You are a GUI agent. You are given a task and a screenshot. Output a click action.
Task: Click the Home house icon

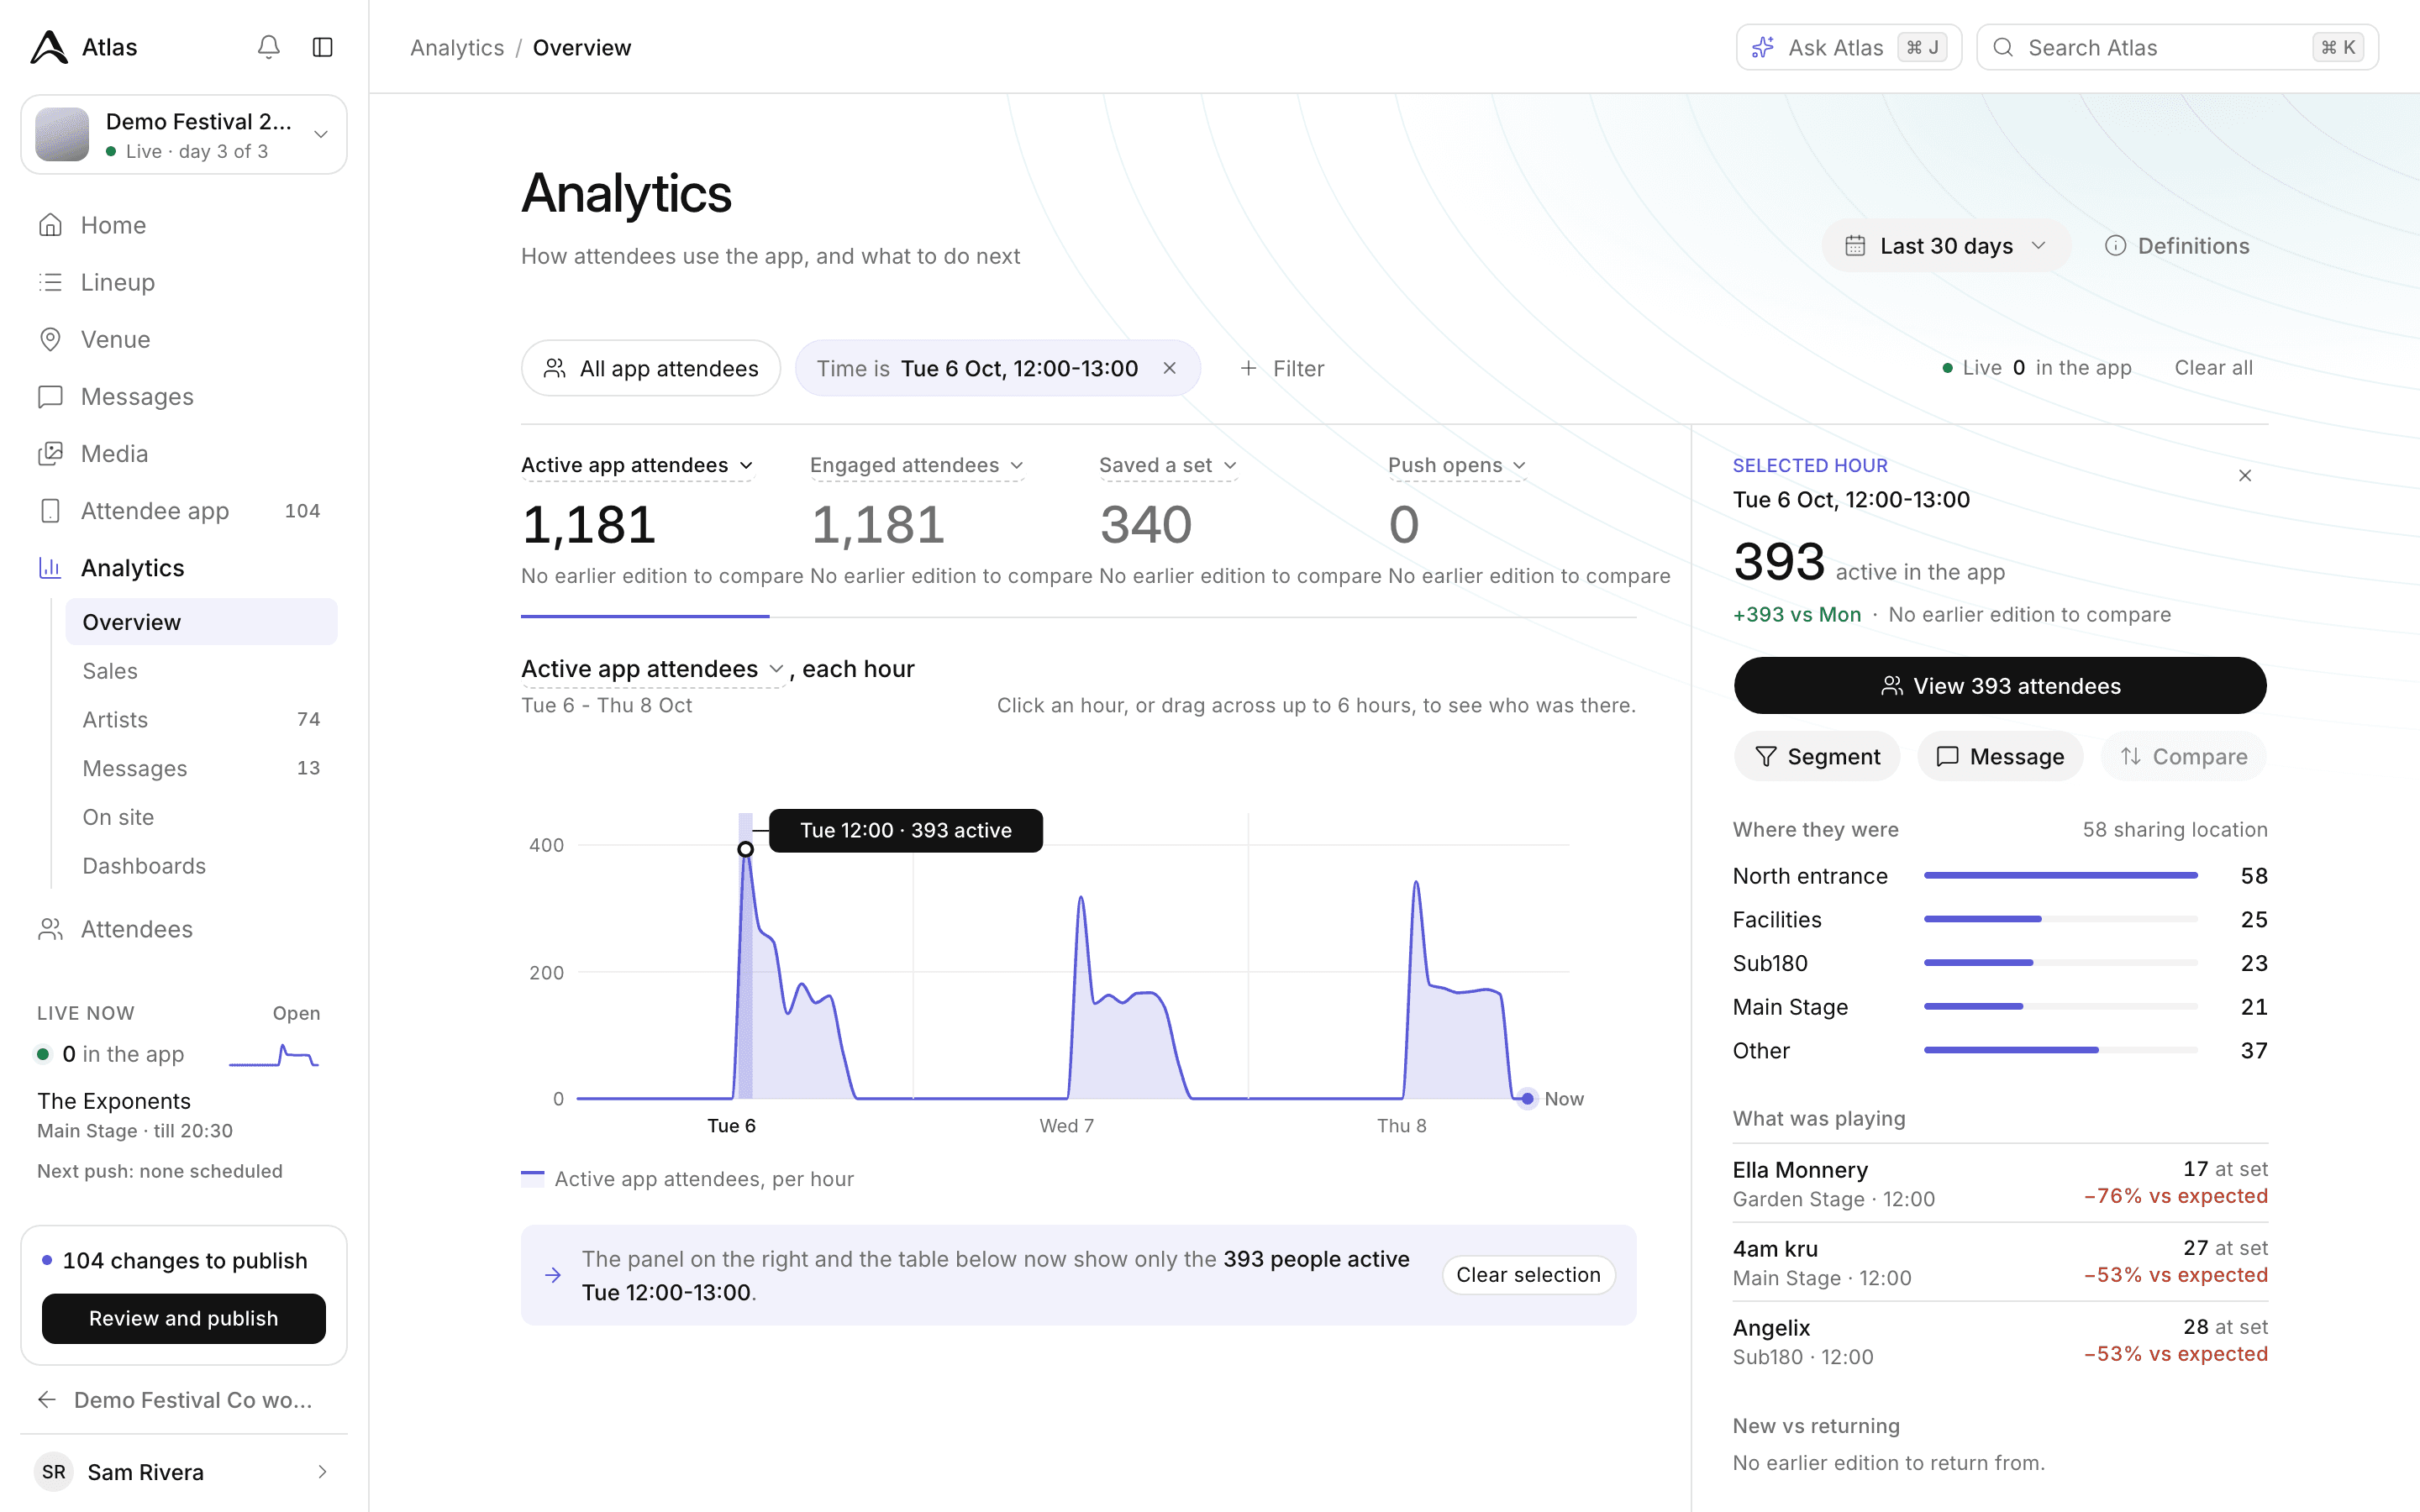[50, 225]
